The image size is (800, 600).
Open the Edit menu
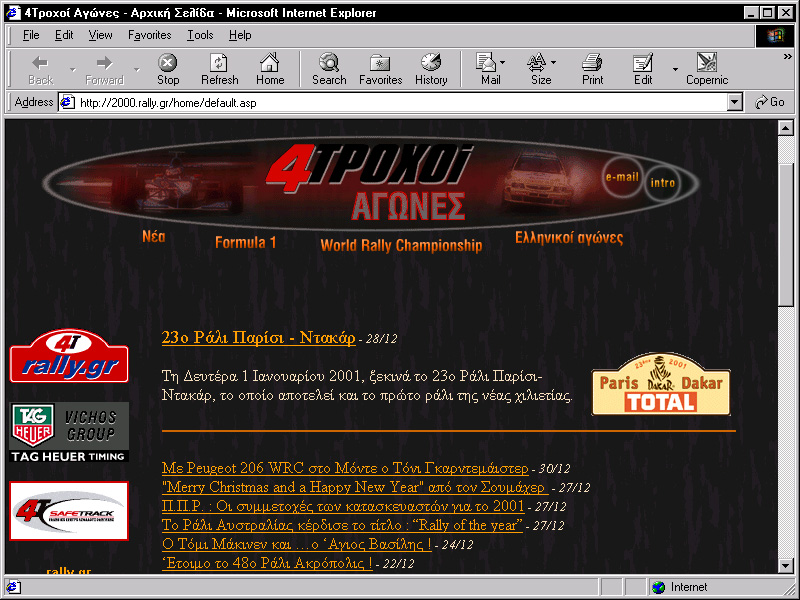click(64, 35)
